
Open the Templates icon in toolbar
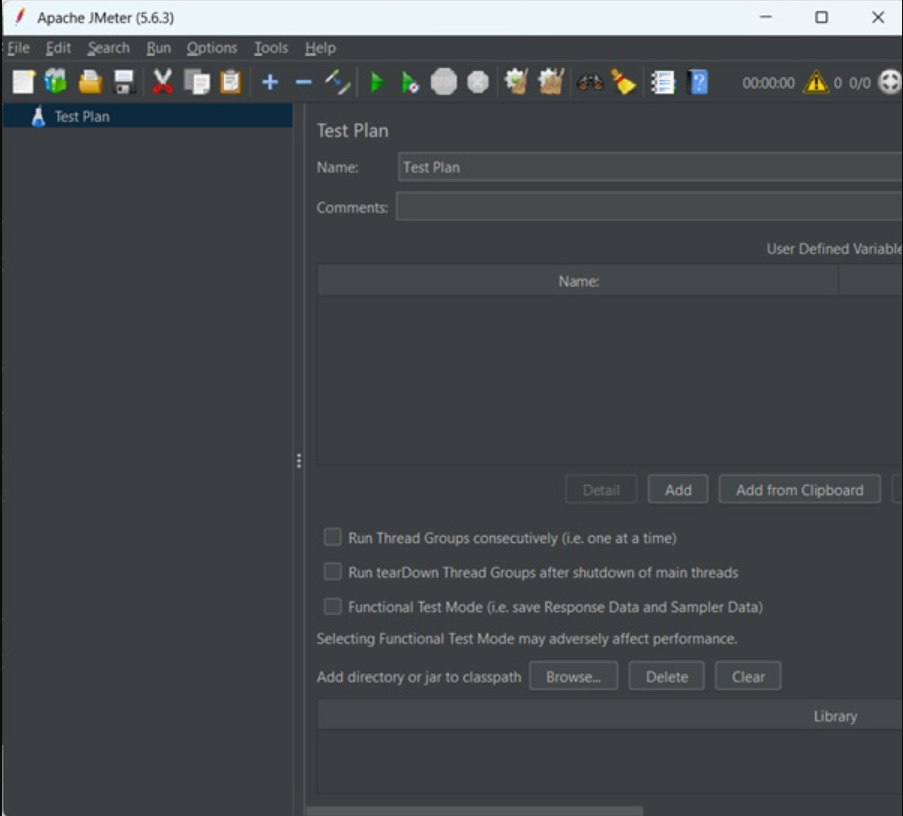pyautogui.click(x=56, y=82)
